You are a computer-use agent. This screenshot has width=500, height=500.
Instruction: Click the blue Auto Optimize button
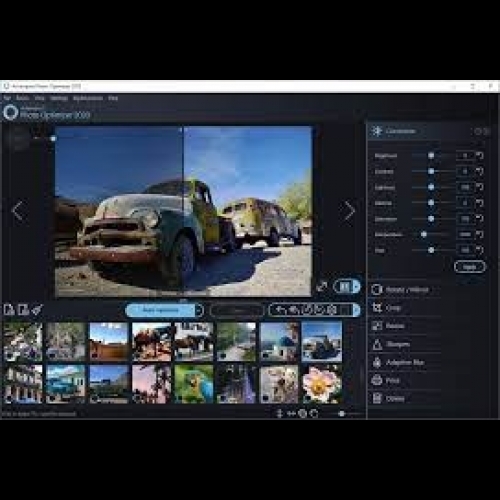click(x=161, y=310)
